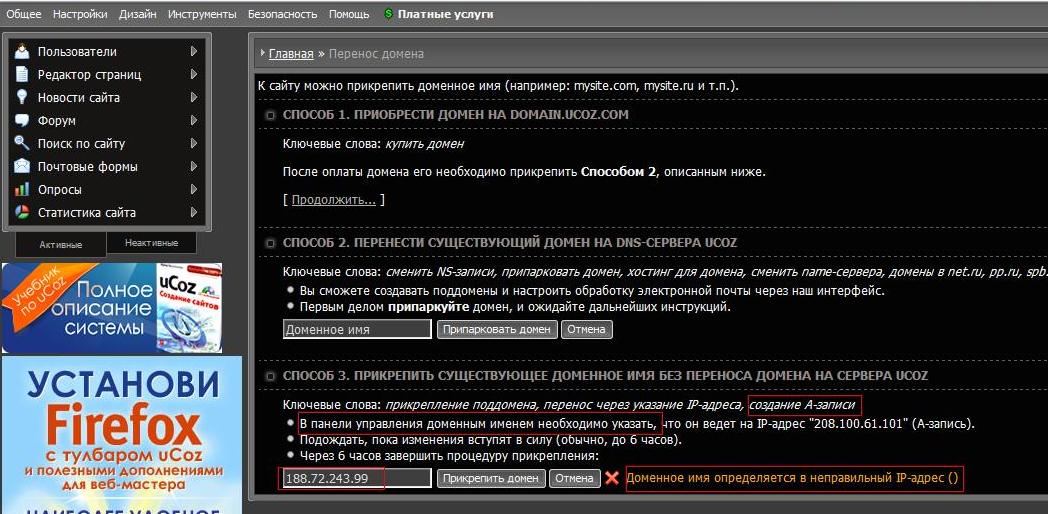Expand the Статистика сайта submenu arrow
The width and height of the screenshot is (1048, 514).
pyautogui.click(x=194, y=213)
